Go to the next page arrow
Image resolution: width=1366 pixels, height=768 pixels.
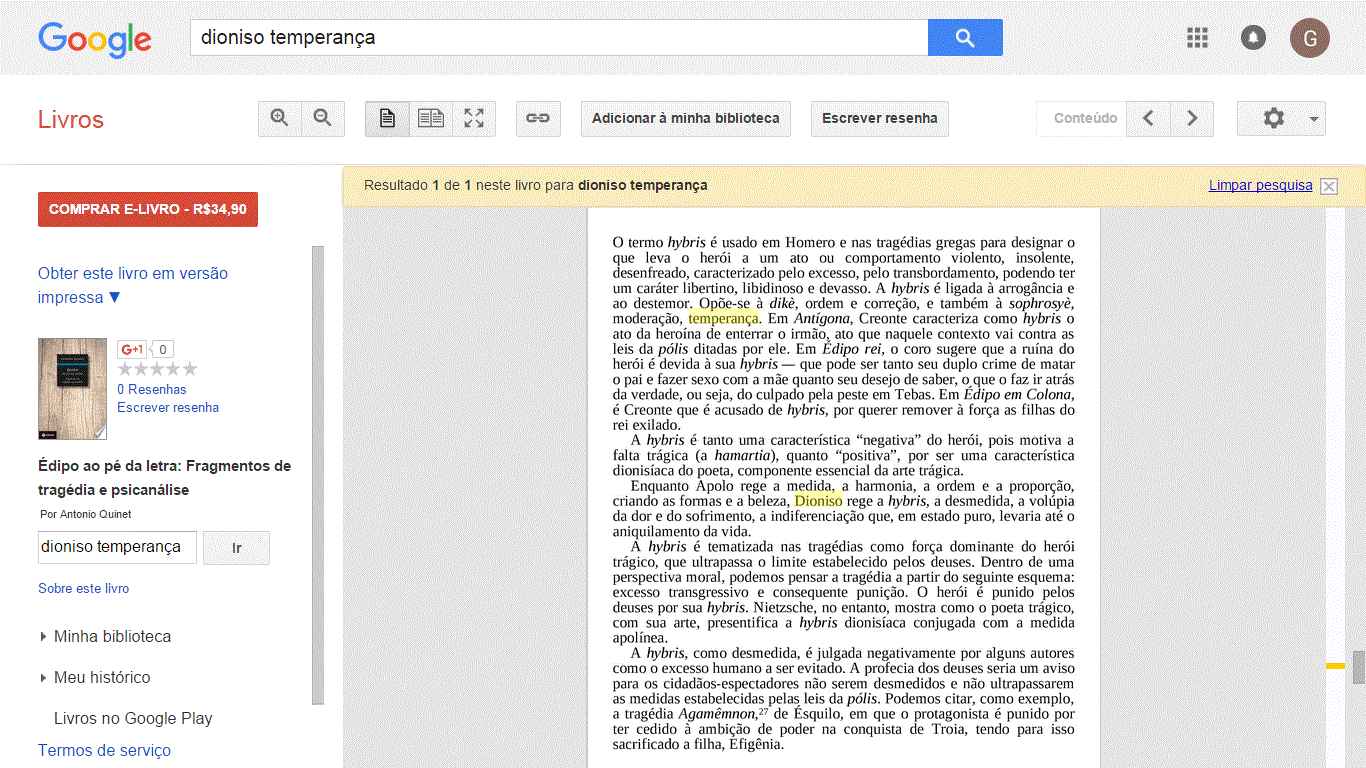[x=1192, y=118]
